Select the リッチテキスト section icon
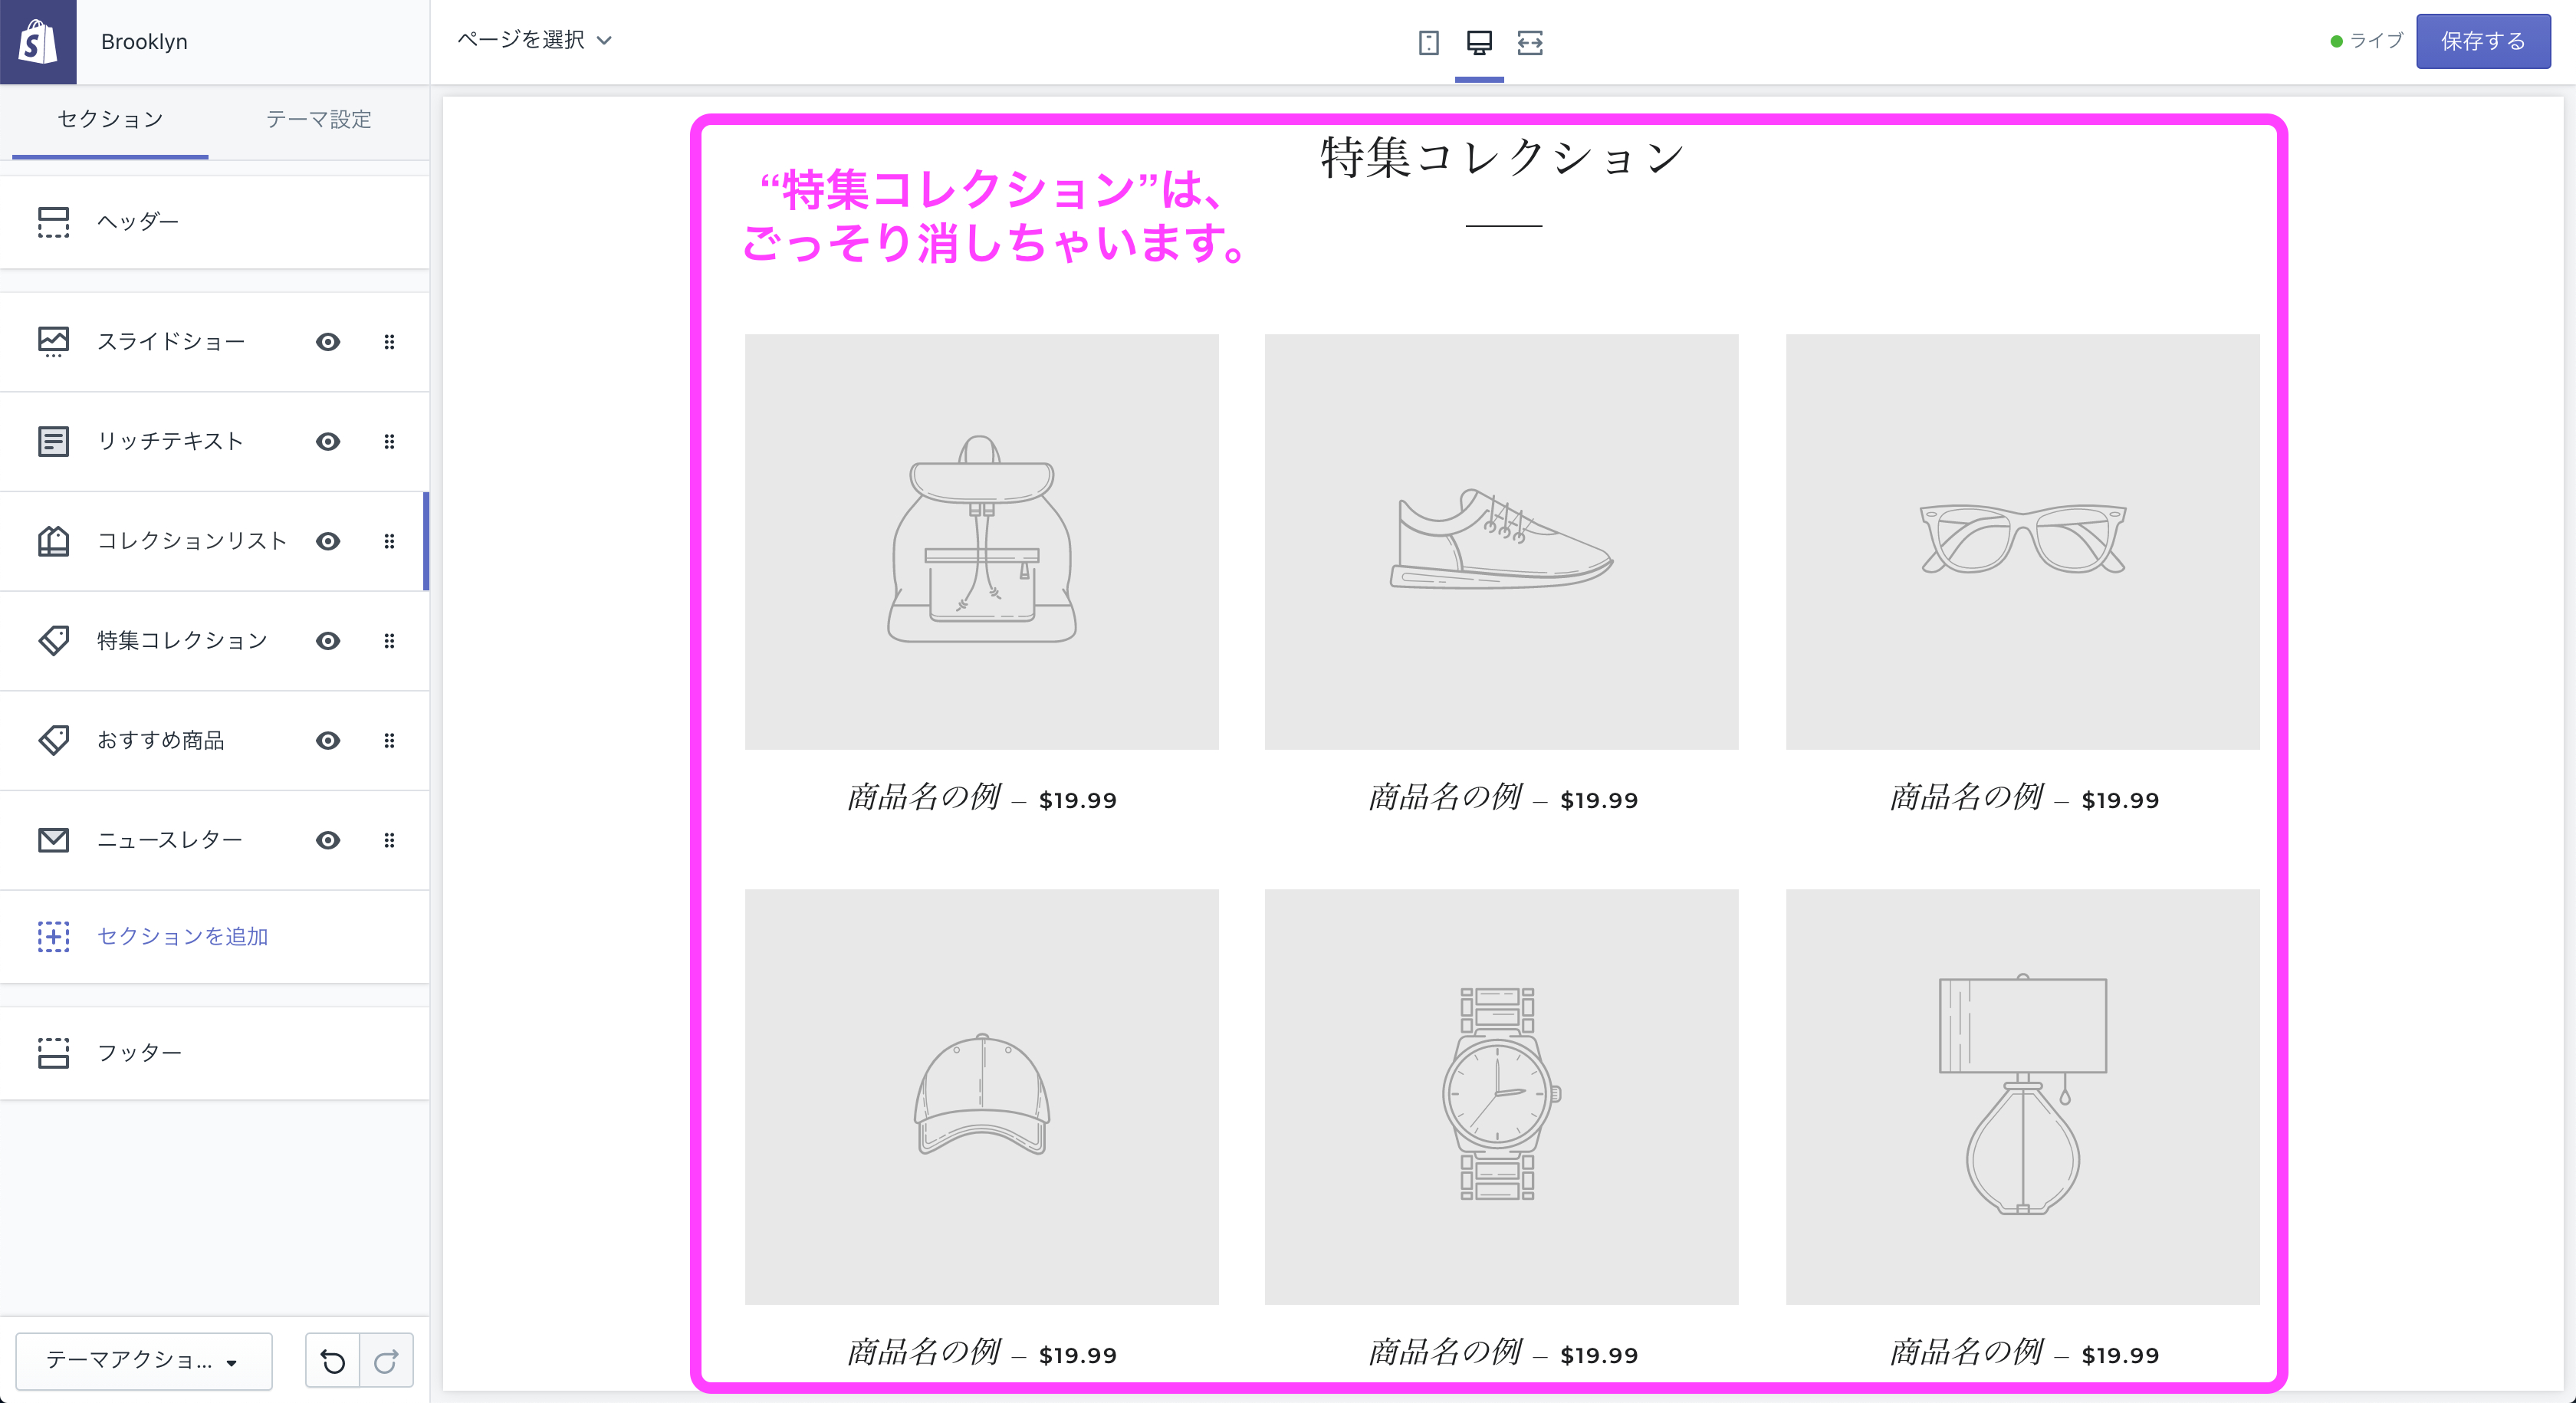 click(54, 441)
